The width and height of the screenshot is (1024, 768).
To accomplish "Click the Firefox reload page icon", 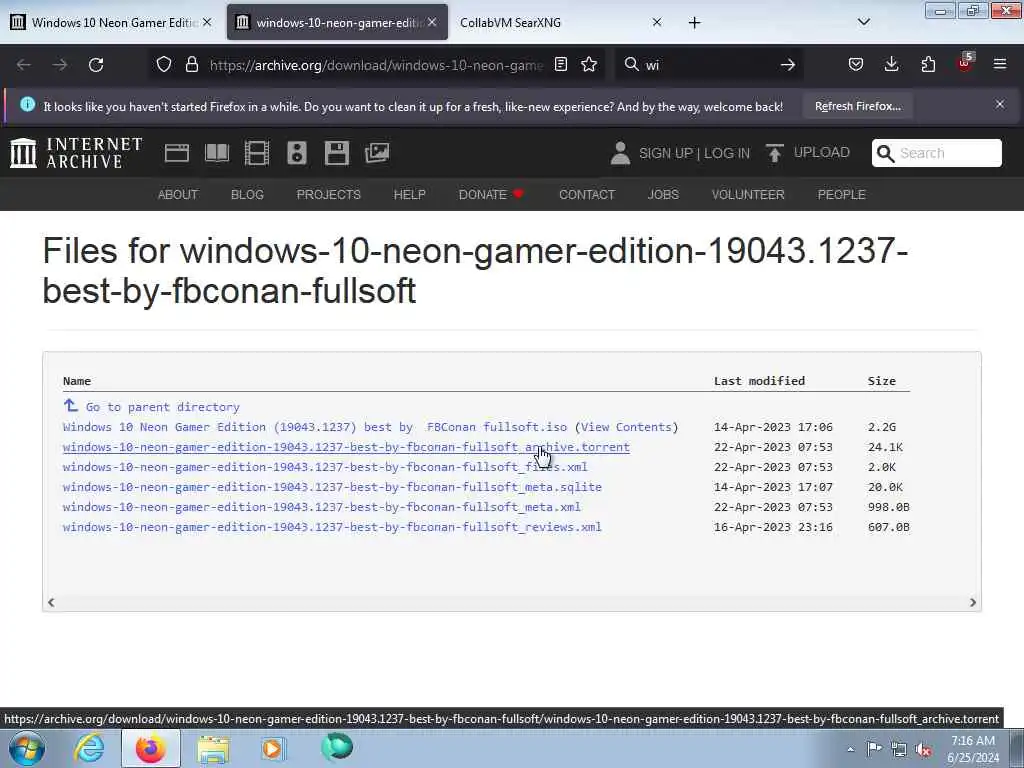I will click(96, 65).
